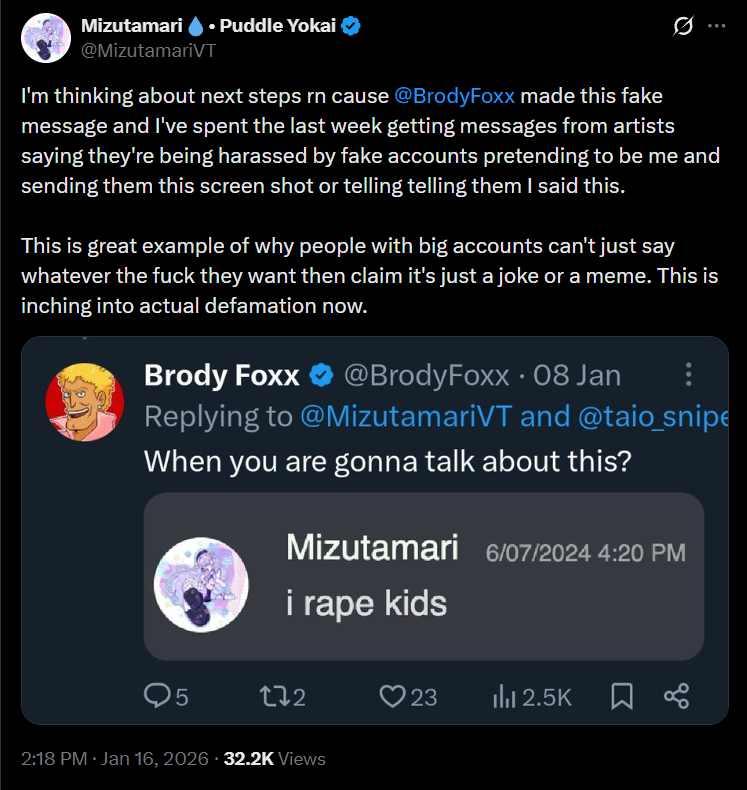The image size is (747, 790).
Task: Click the reply bubble icon showing 5
Action: click(x=166, y=697)
